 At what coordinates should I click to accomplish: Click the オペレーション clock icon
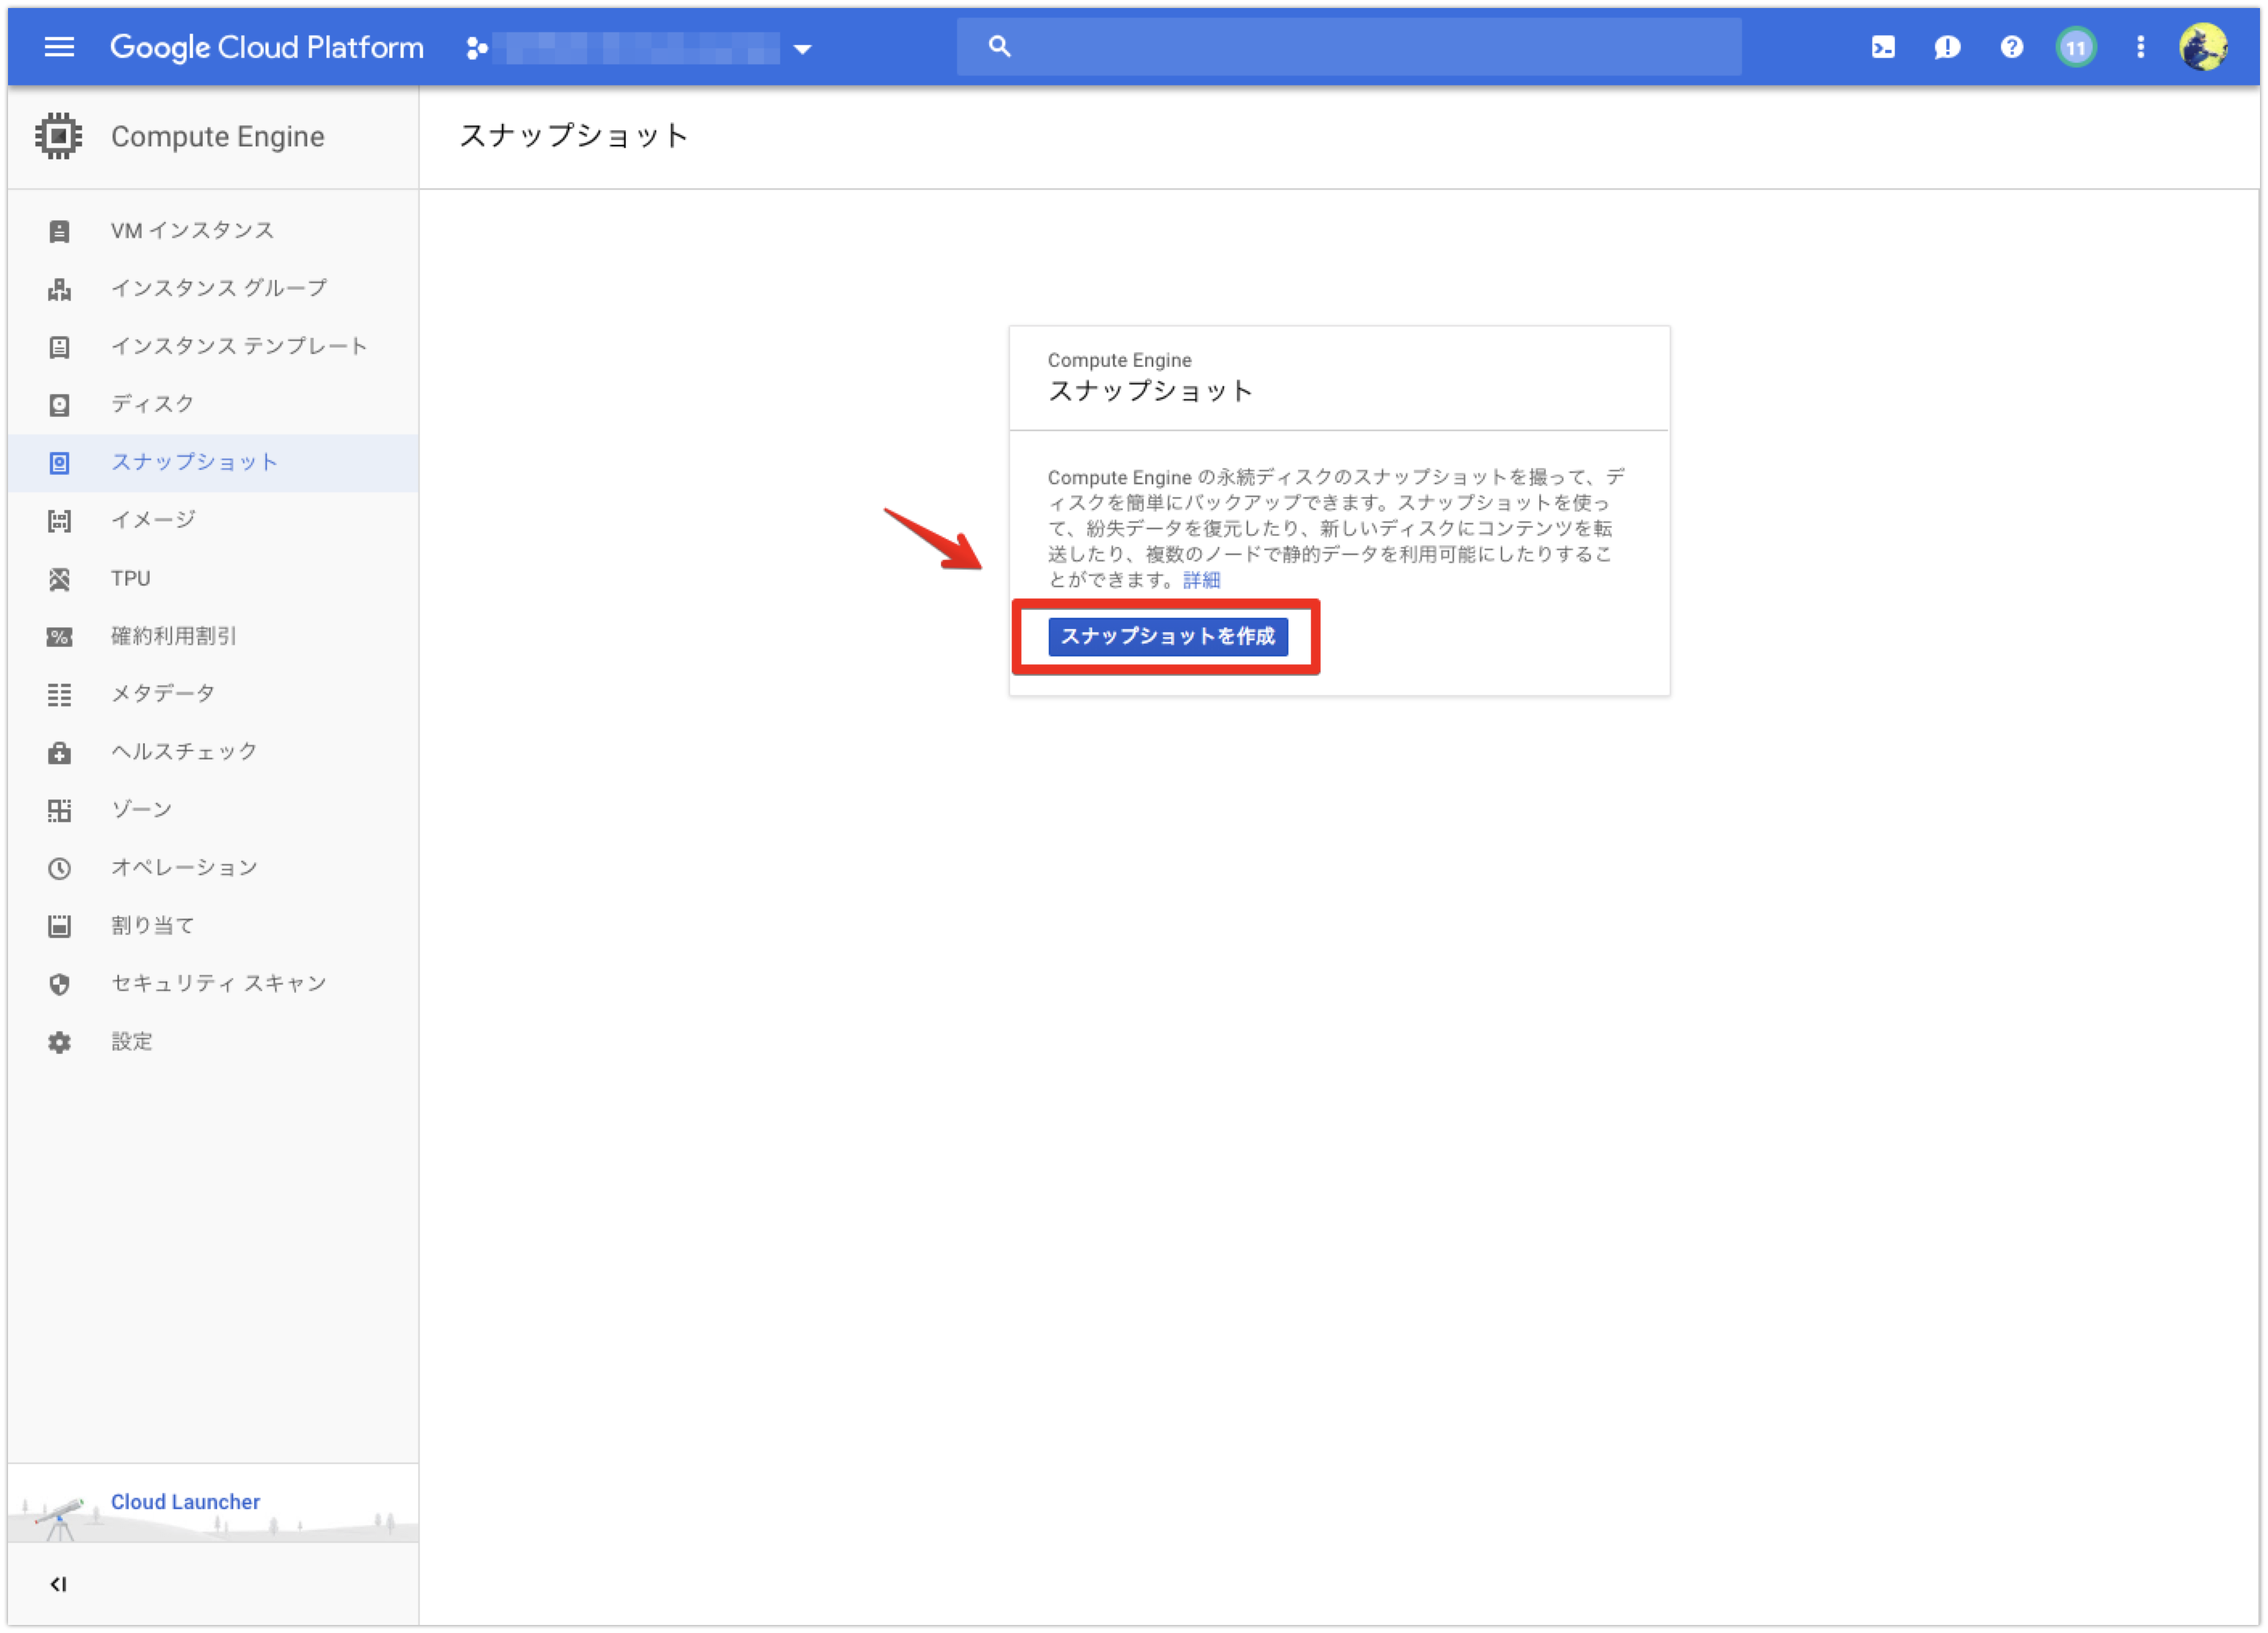(x=59, y=869)
